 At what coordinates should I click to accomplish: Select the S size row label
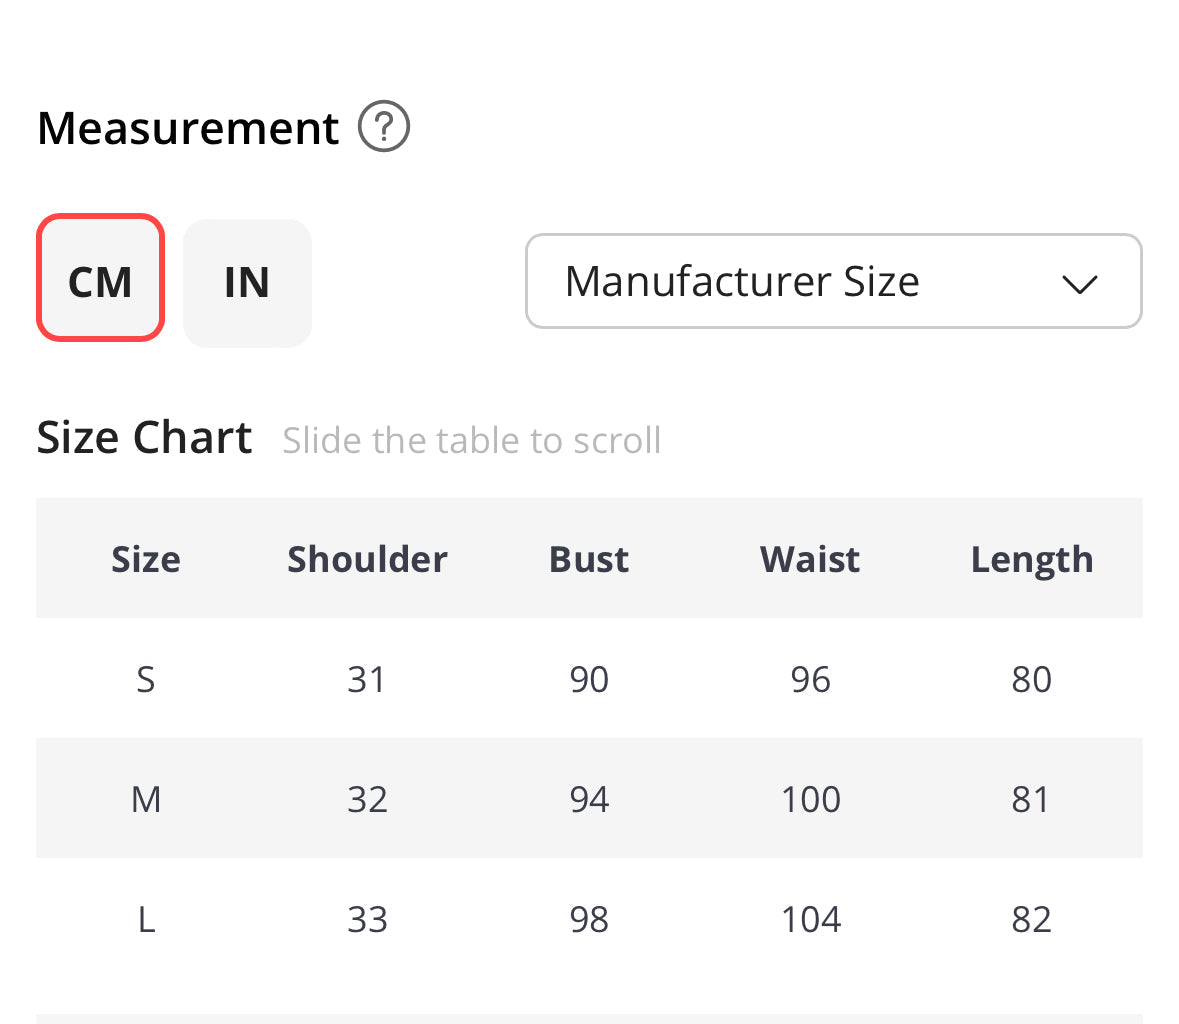point(146,679)
